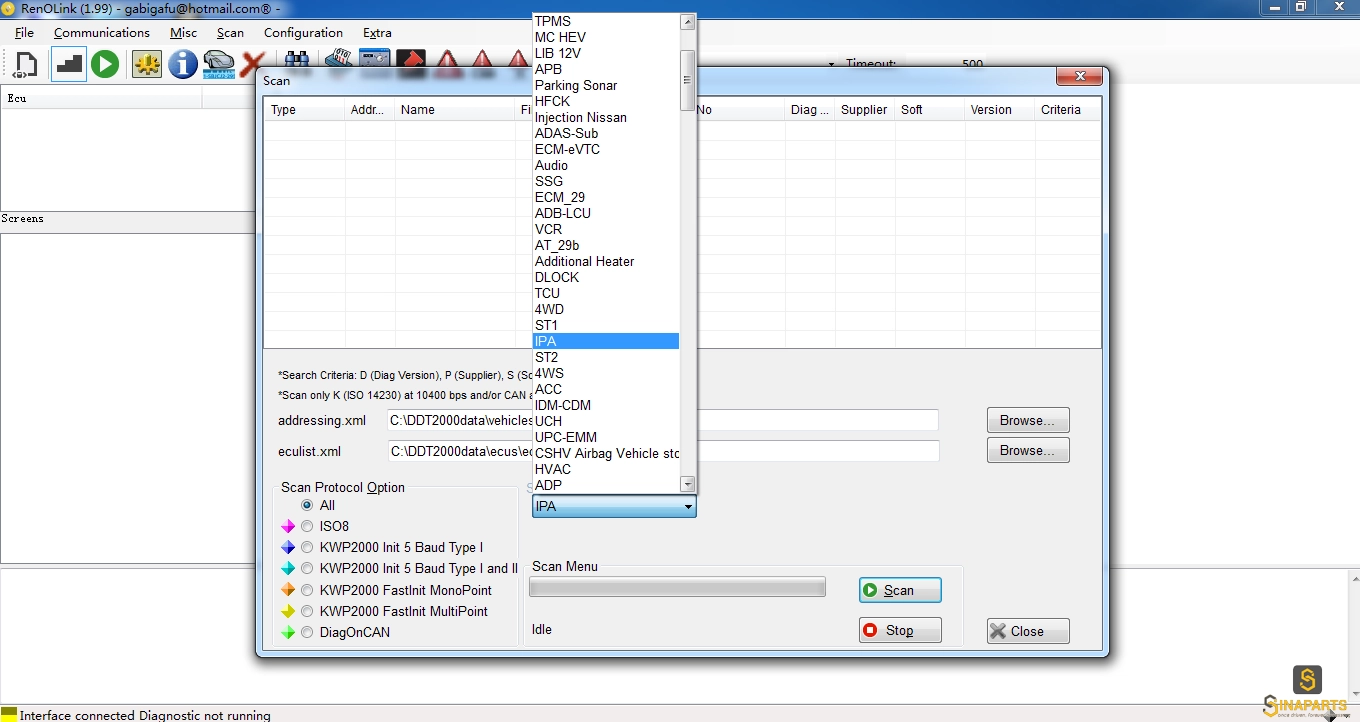The image size is (1360, 722).
Task: Click the dialog Close button
Action: click(1028, 631)
